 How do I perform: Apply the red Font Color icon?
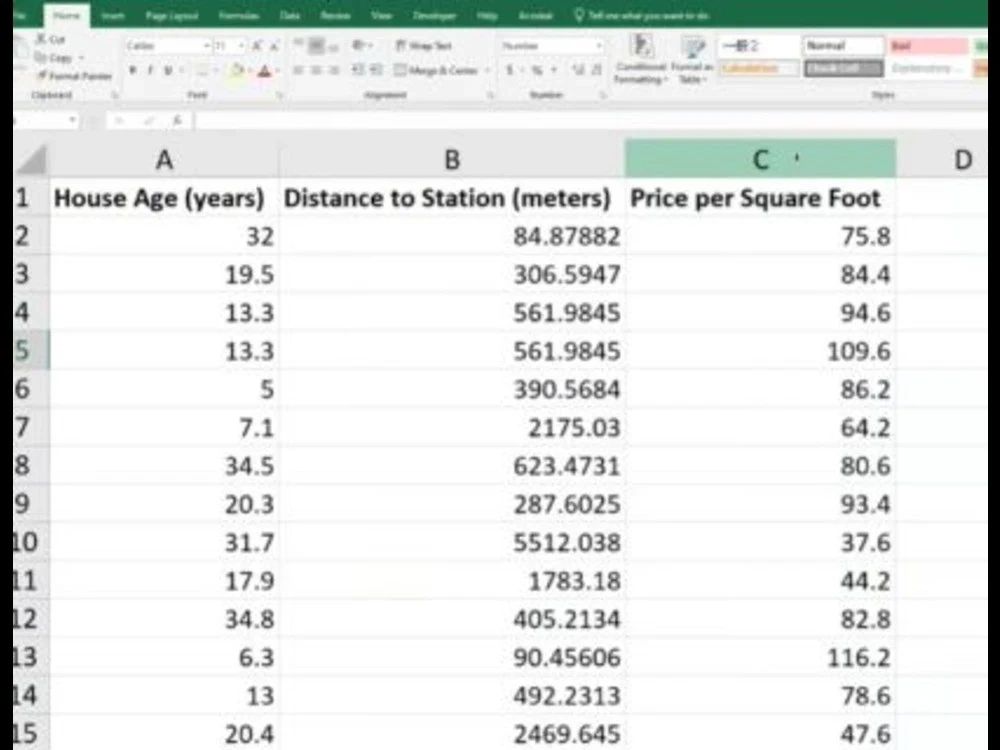(265, 71)
